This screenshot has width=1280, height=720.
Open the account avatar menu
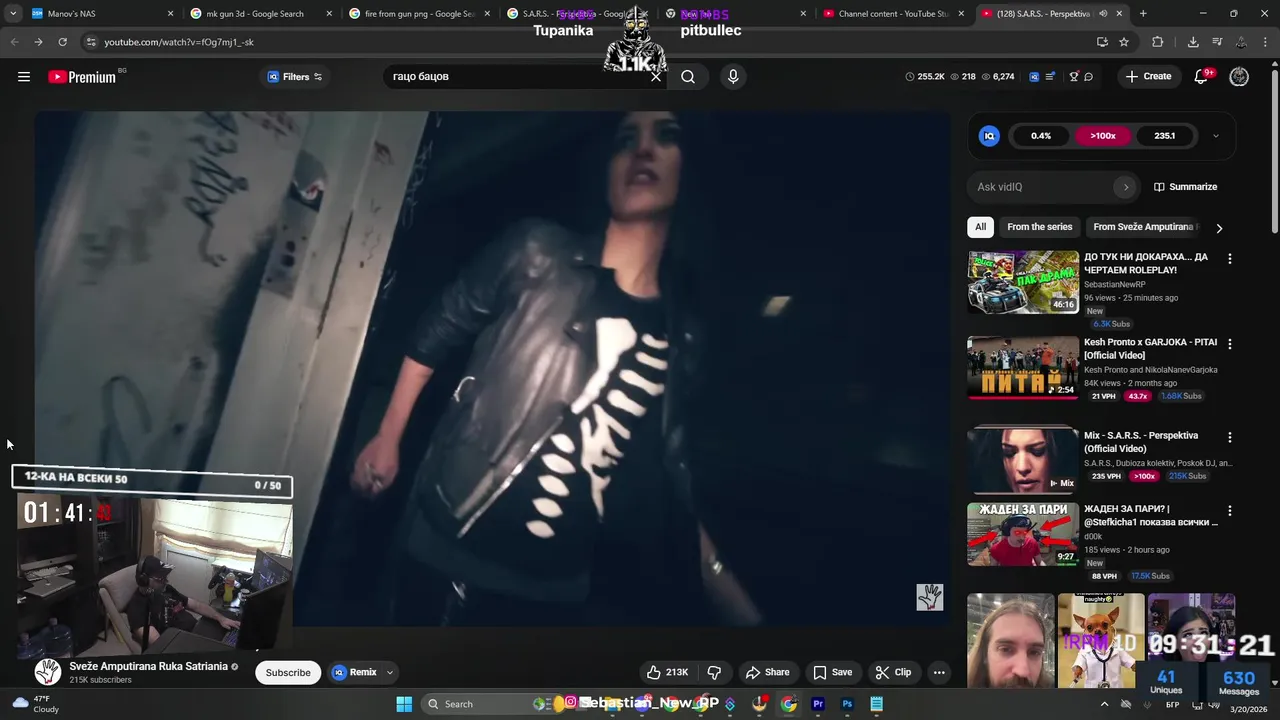(x=1239, y=77)
